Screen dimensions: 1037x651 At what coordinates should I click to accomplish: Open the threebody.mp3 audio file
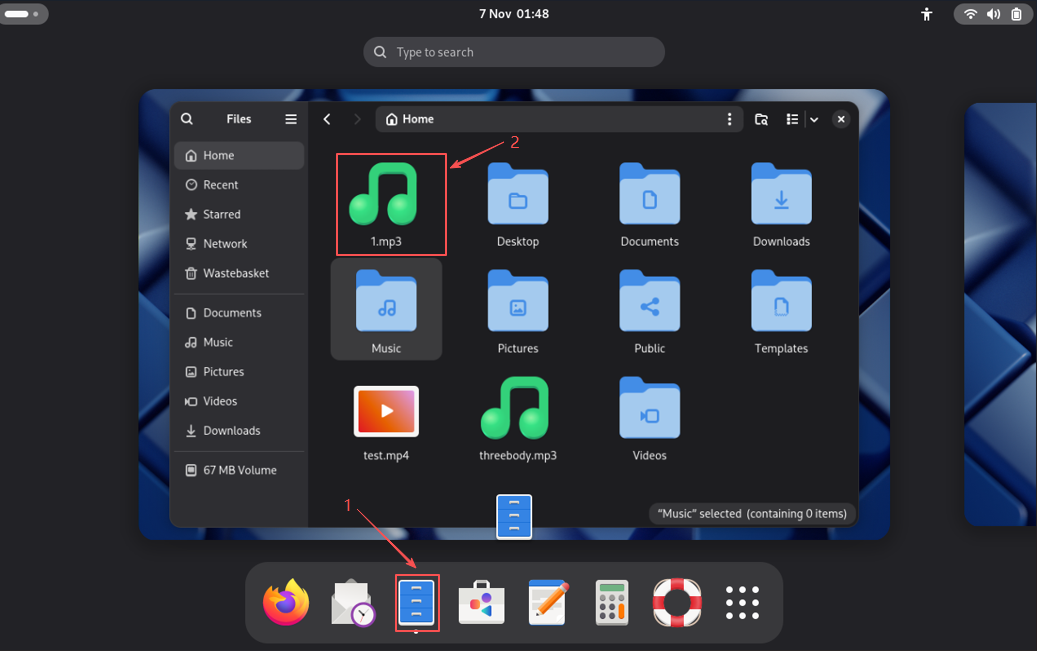coord(517,410)
